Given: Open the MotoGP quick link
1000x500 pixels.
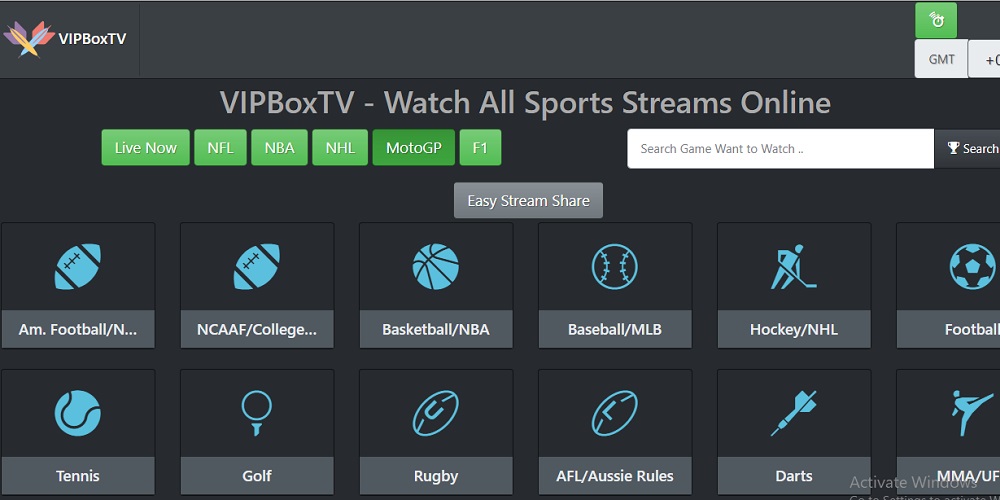Looking at the screenshot, I should (413, 147).
